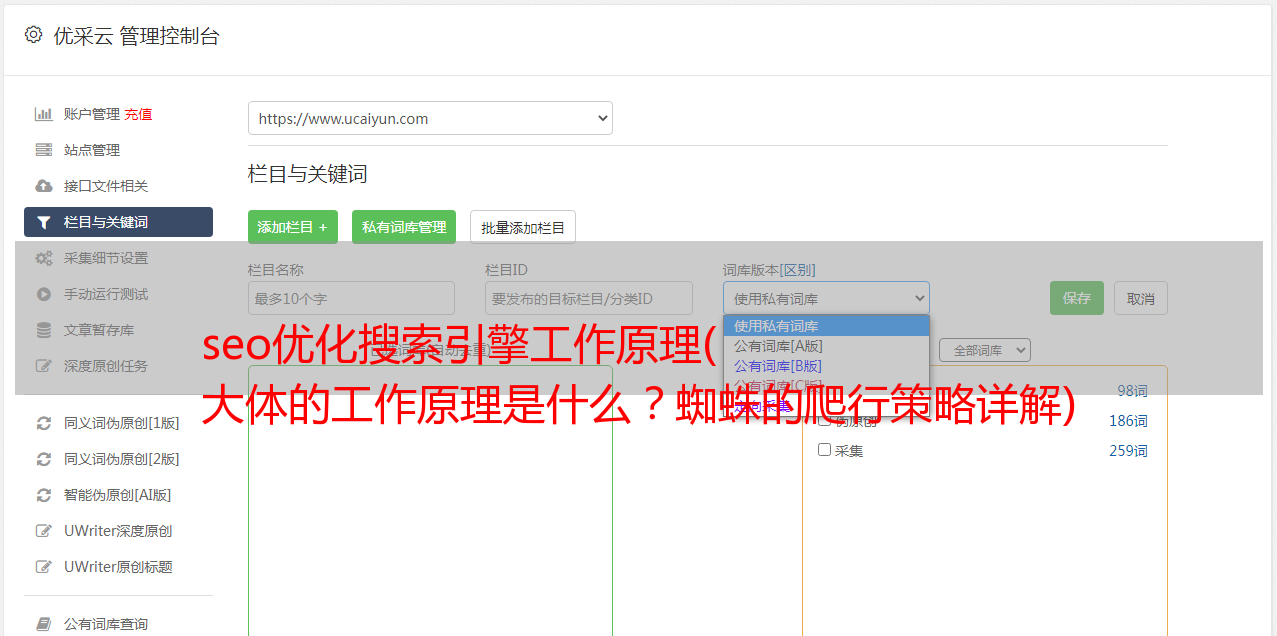Screen dimensions: 1277x636
Task: Click the play icon beside 手动运行测试
Action: [44, 294]
